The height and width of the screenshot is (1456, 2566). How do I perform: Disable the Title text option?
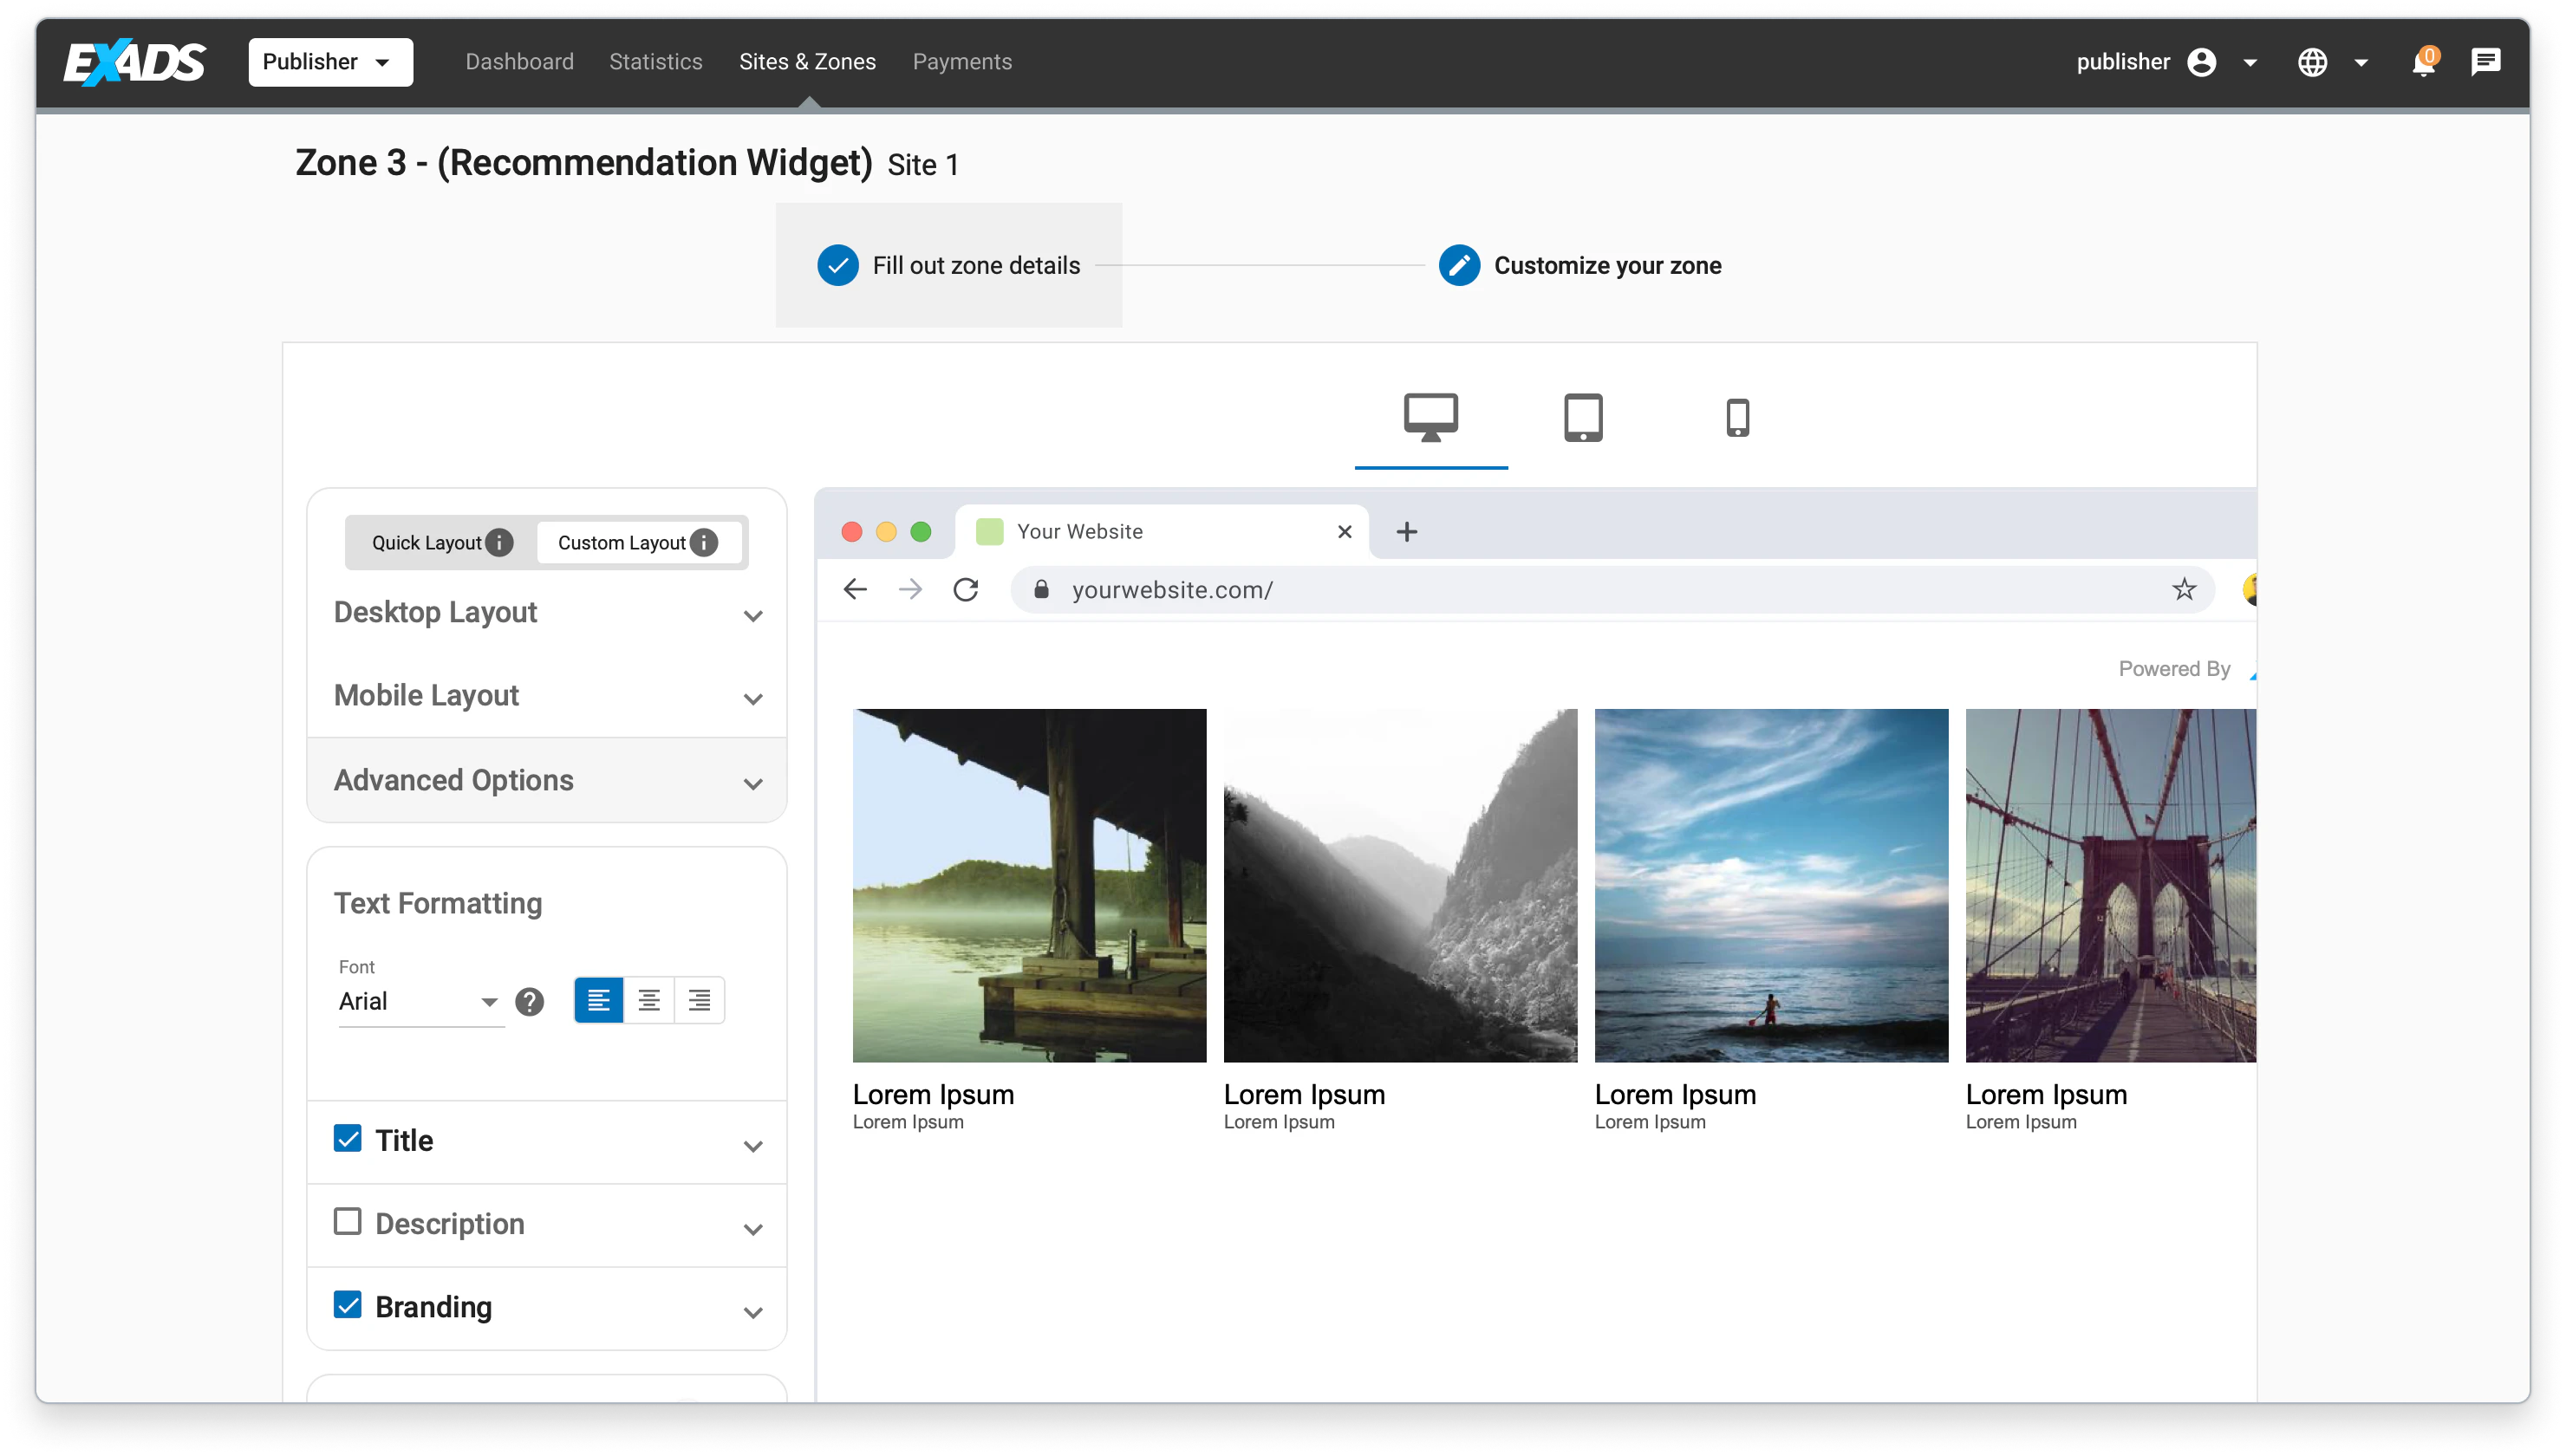(x=347, y=1137)
